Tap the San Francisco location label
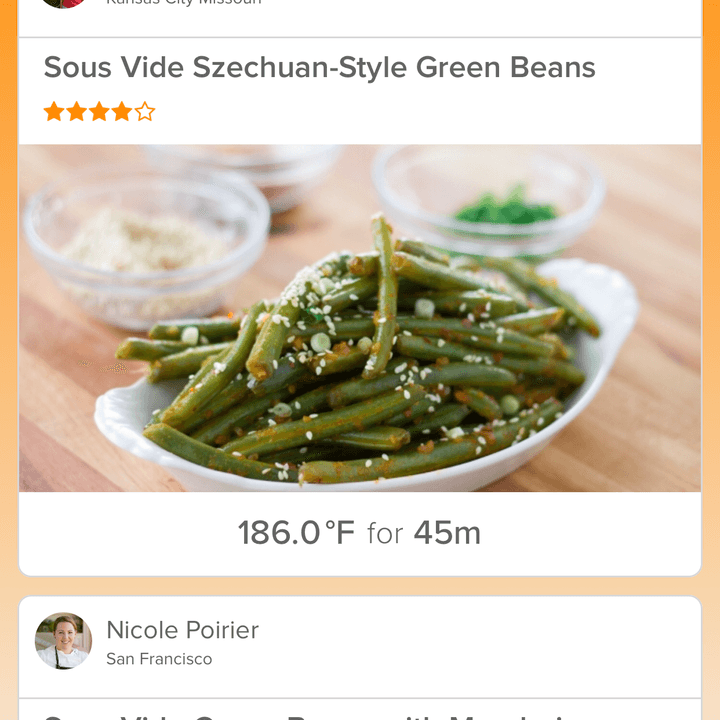720x720 pixels. [x=159, y=659]
